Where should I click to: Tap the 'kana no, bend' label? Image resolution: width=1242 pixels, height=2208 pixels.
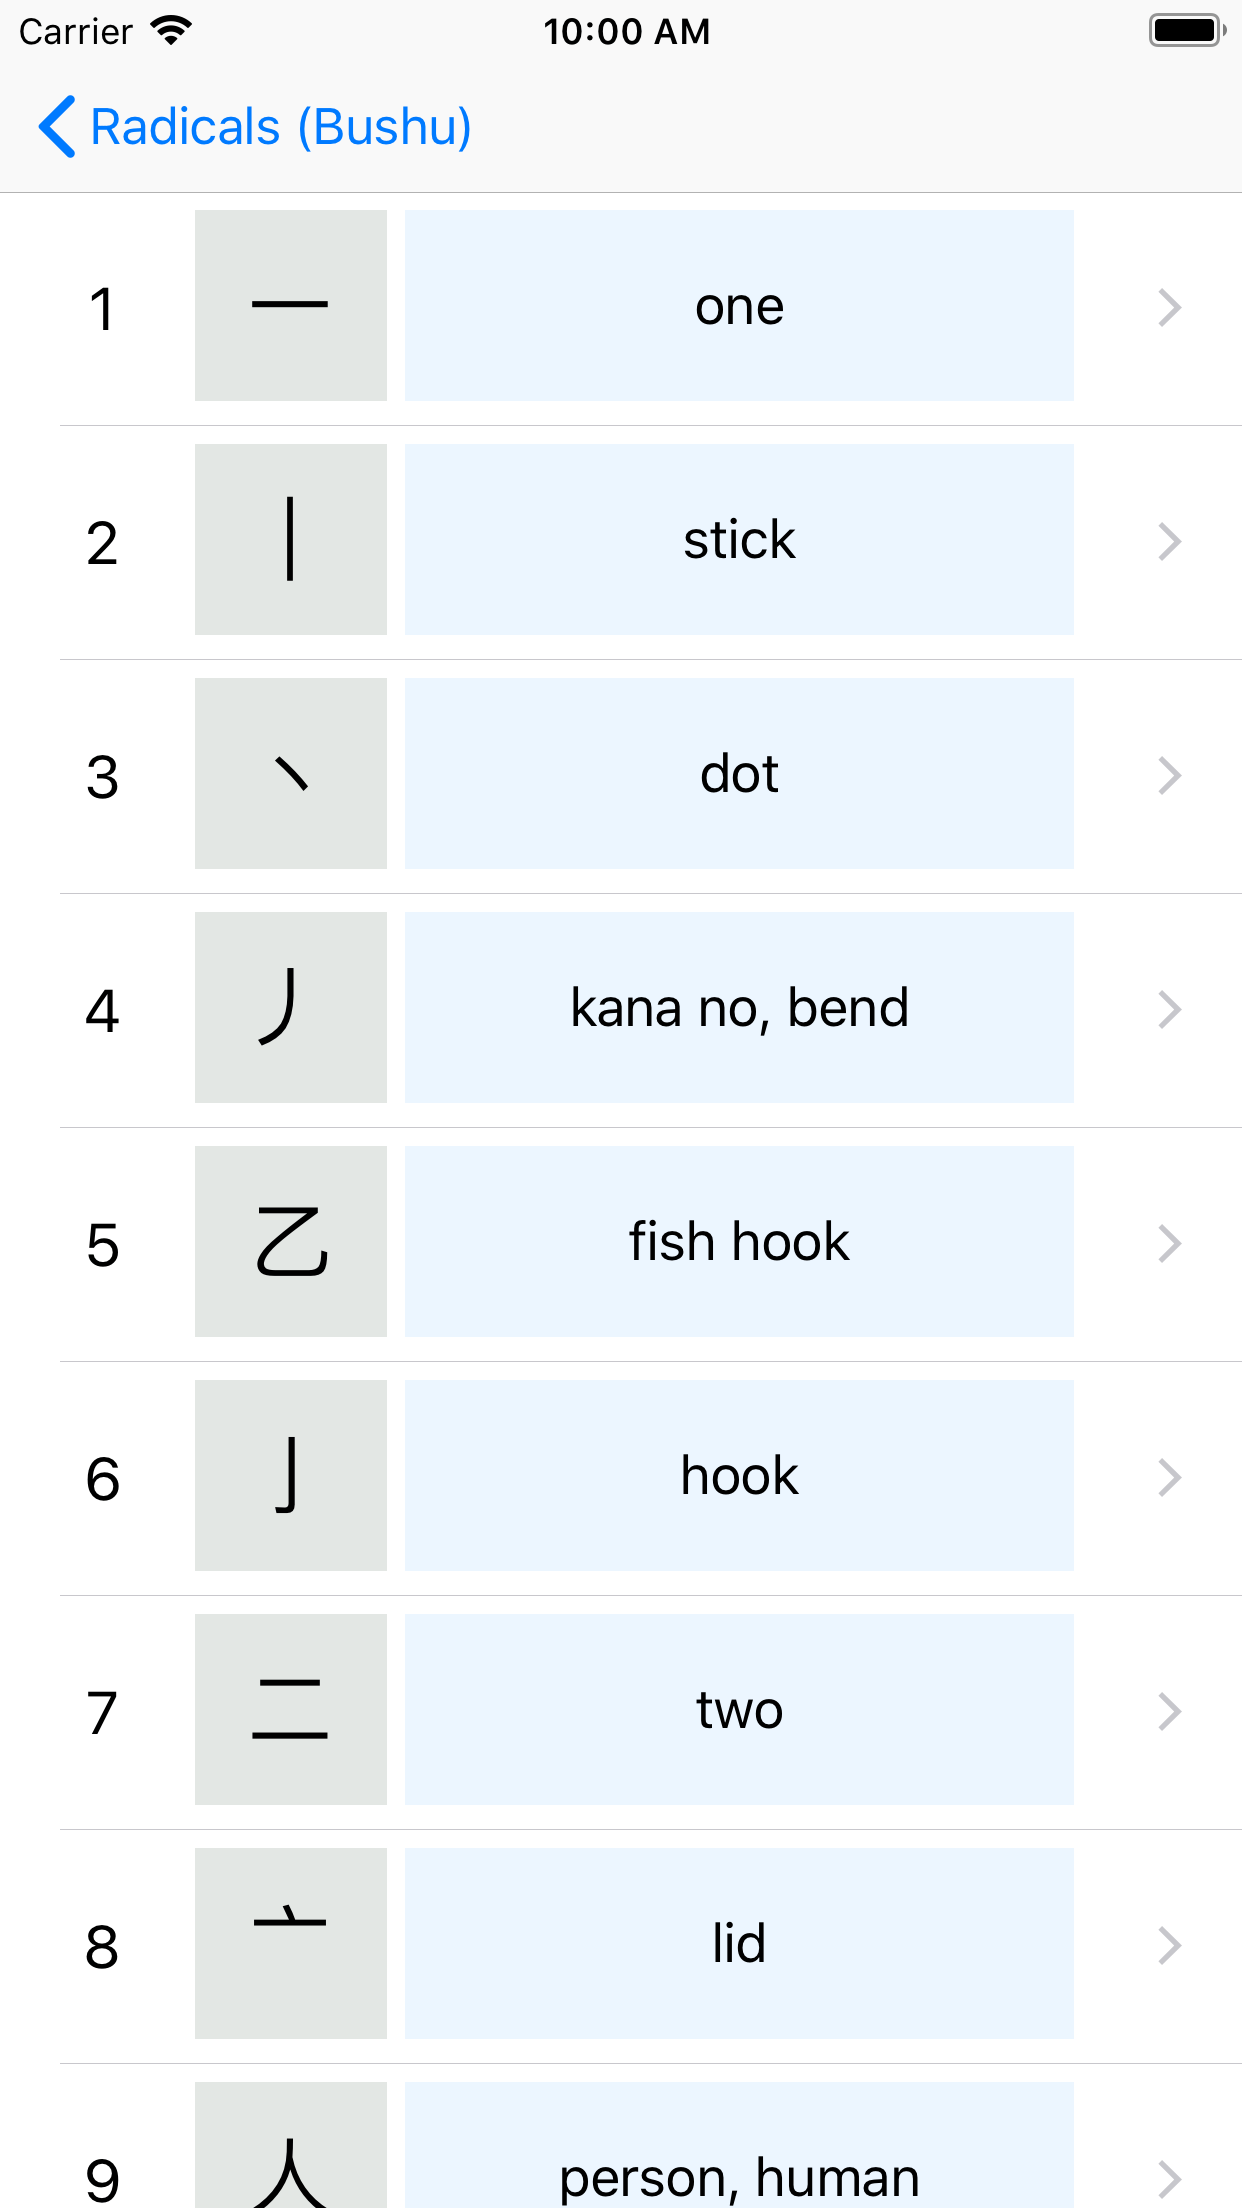coord(739,1007)
